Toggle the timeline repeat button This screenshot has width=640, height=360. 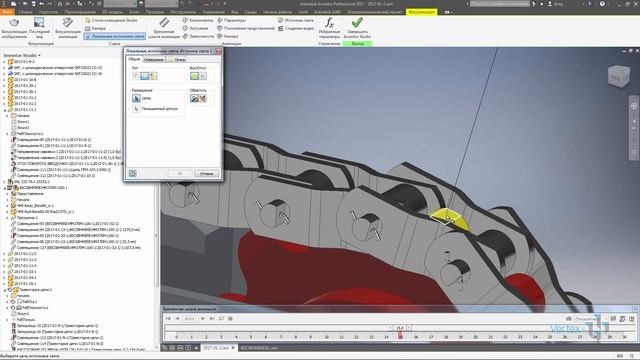pyautogui.click(x=221, y=318)
